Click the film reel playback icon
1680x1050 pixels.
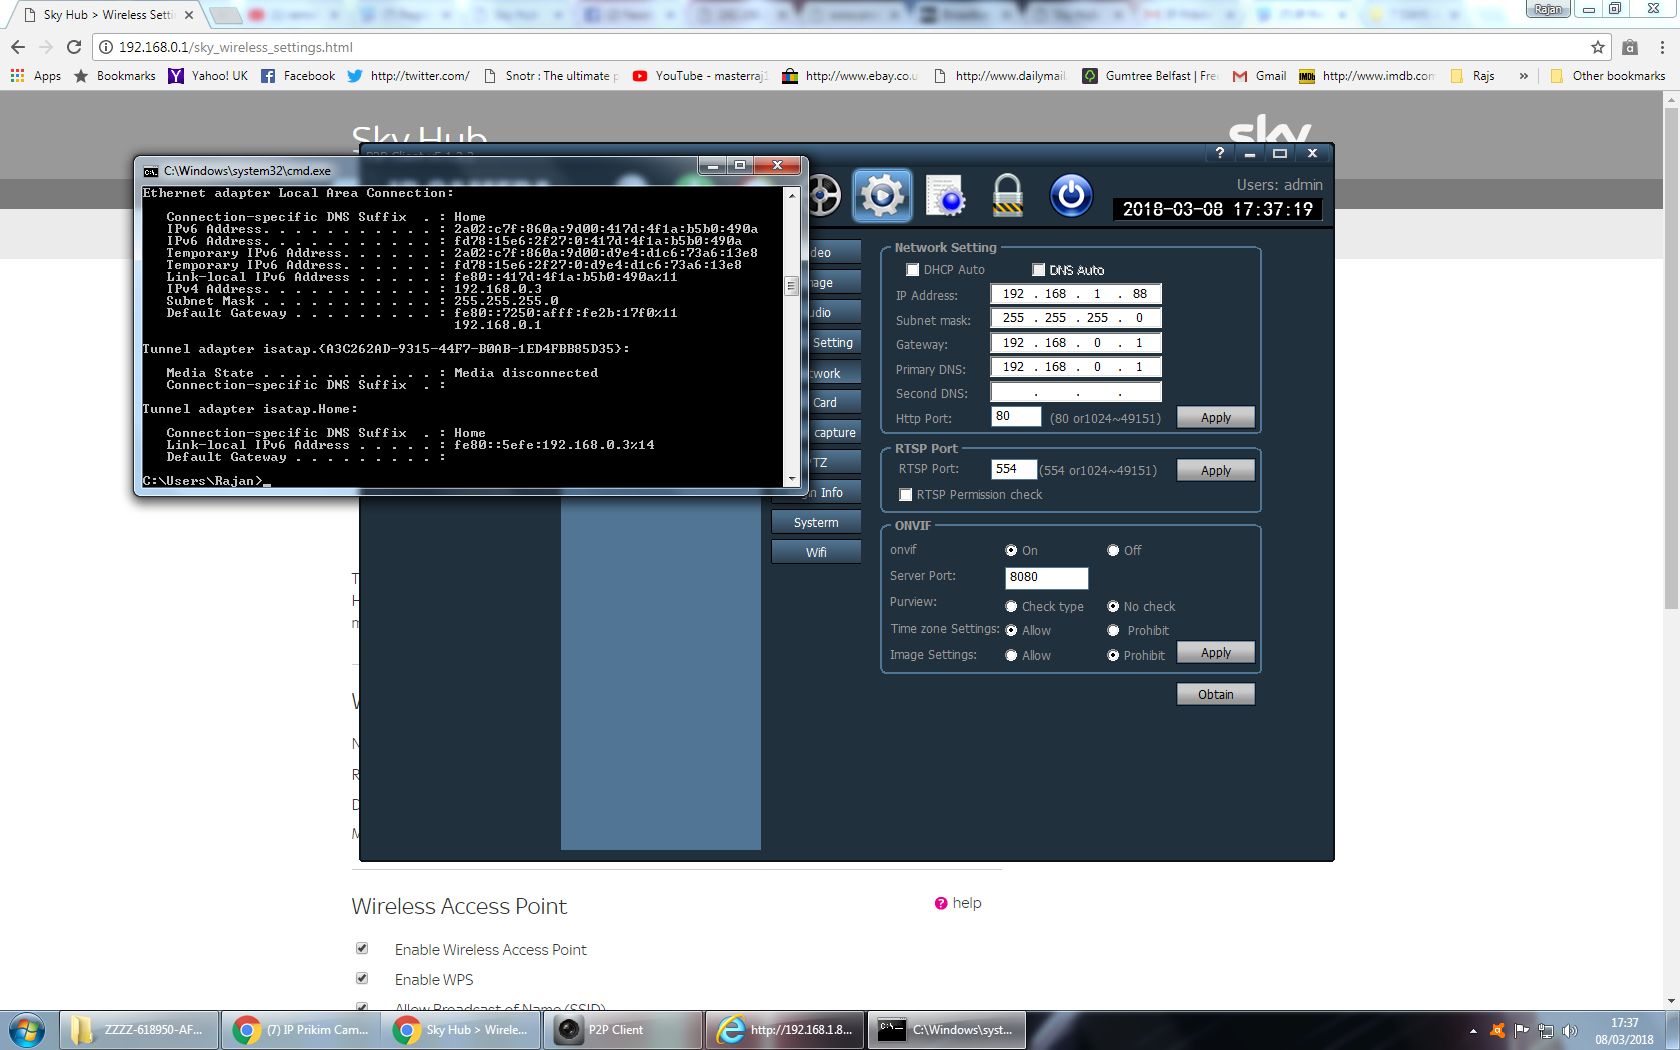point(825,195)
